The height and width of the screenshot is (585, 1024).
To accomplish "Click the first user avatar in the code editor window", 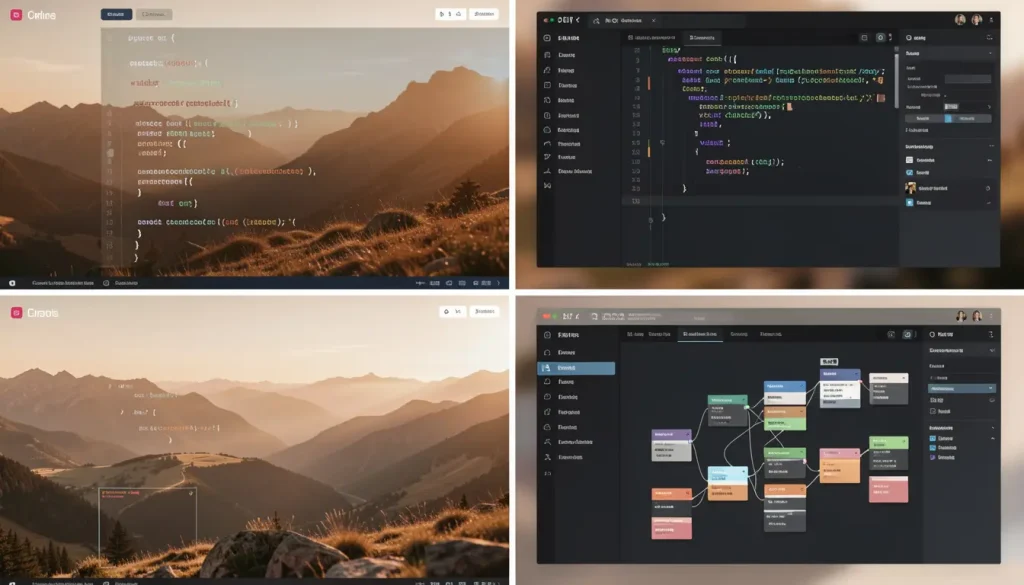I will point(960,19).
